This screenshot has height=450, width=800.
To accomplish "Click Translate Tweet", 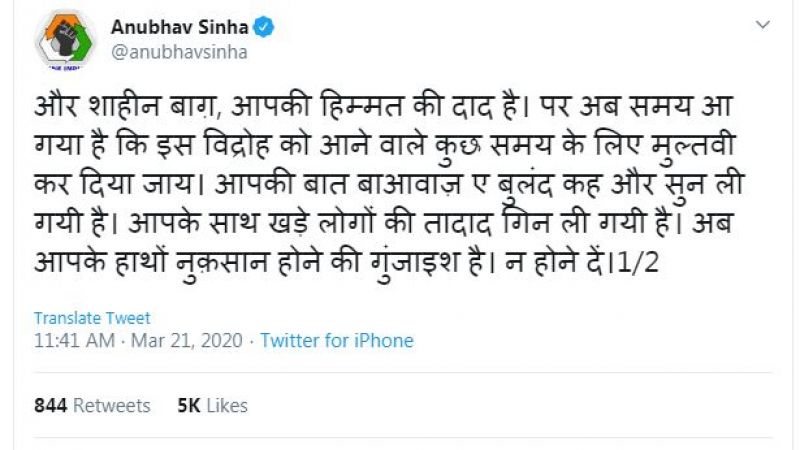I will [x=92, y=318].
